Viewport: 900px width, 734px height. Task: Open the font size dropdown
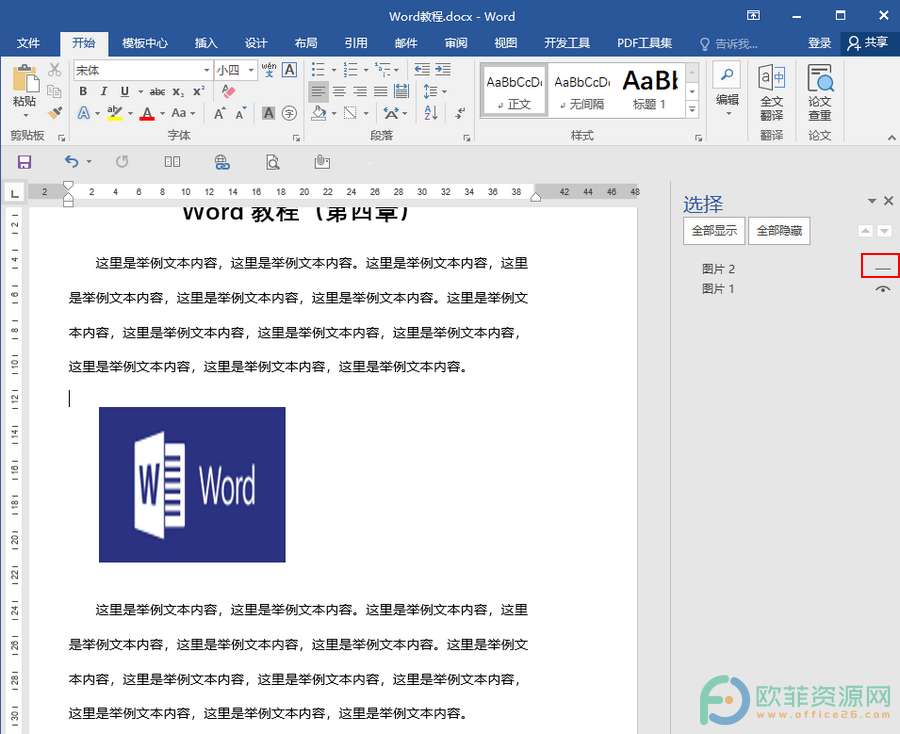(x=251, y=70)
